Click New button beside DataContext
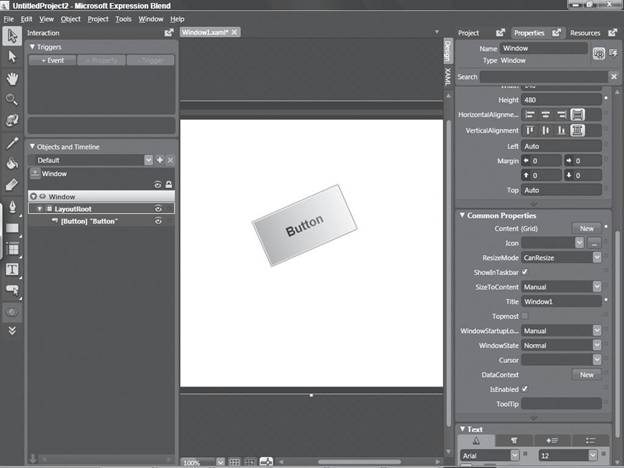624x468 pixels. pyautogui.click(x=586, y=375)
